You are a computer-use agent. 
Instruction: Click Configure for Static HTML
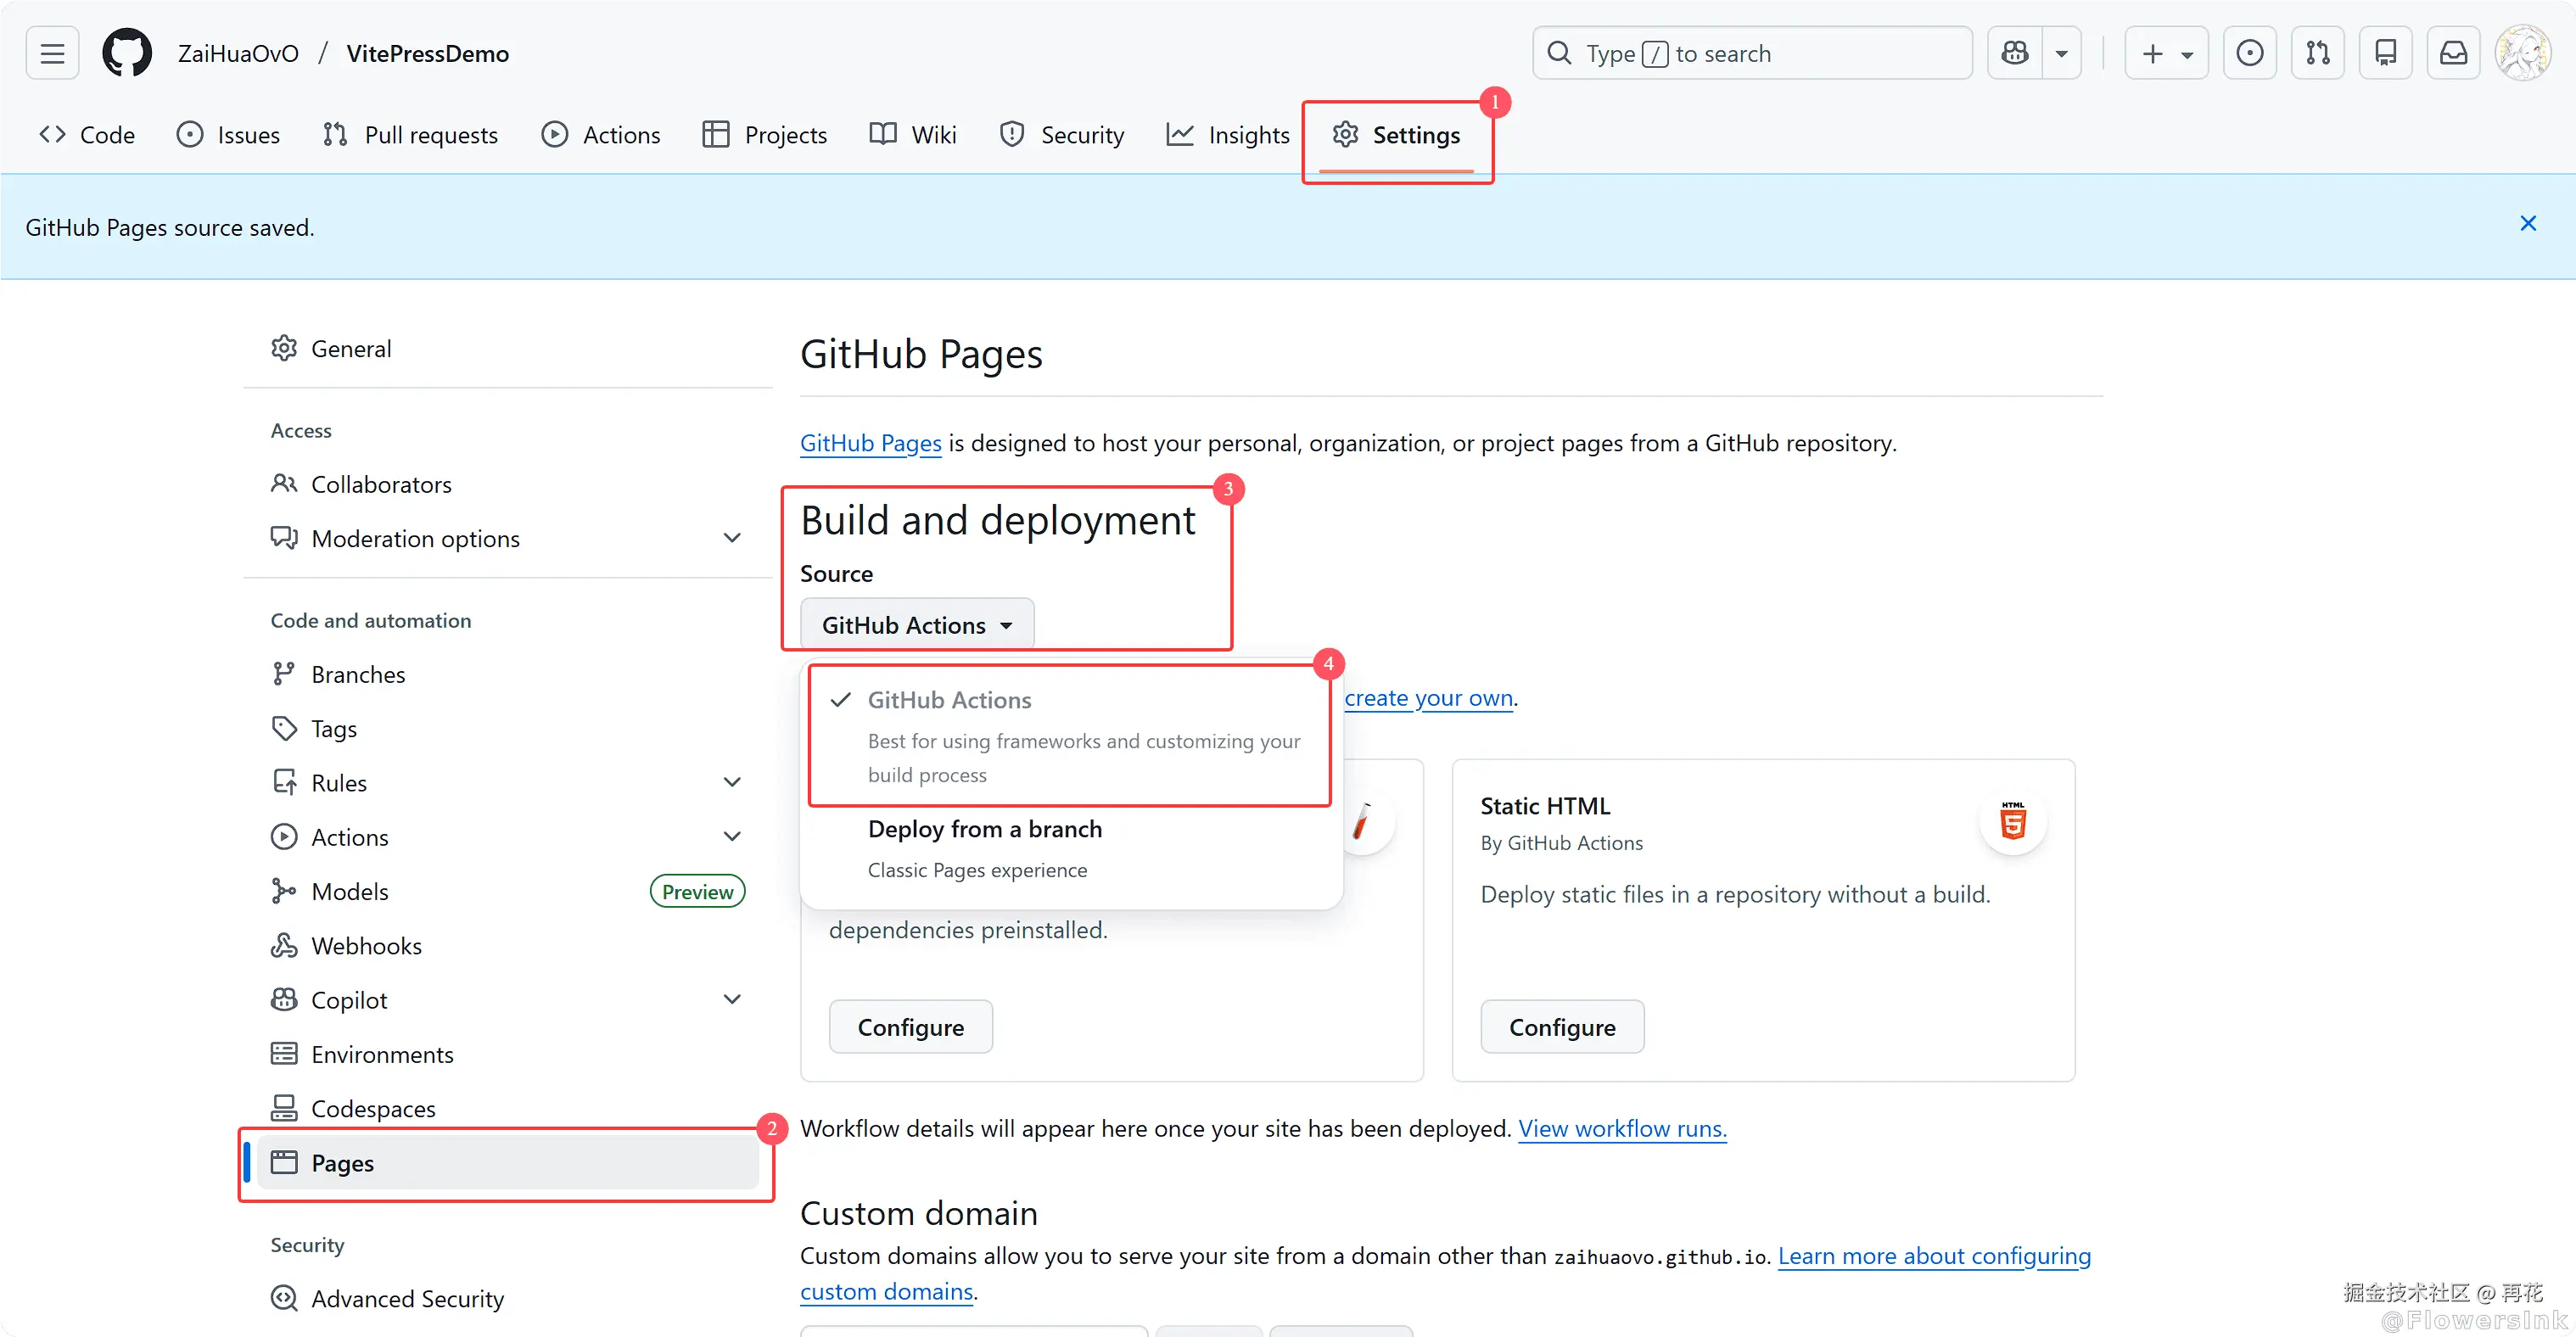click(x=1561, y=1027)
